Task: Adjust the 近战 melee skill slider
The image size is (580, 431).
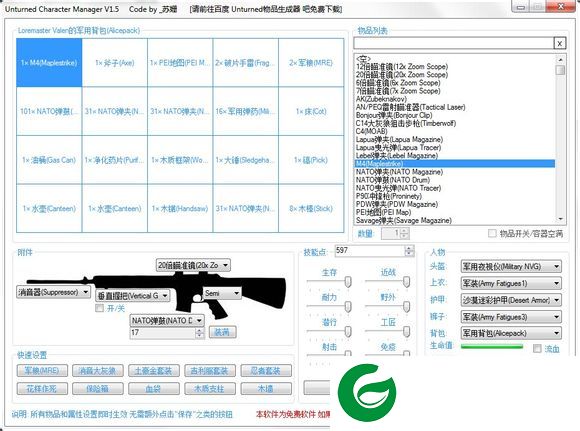Action: coord(406,282)
